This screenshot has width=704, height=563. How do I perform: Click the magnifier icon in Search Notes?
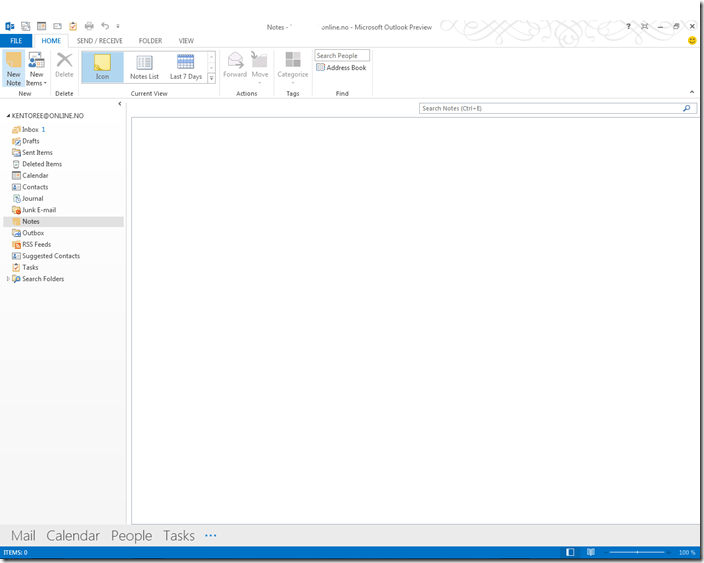686,108
